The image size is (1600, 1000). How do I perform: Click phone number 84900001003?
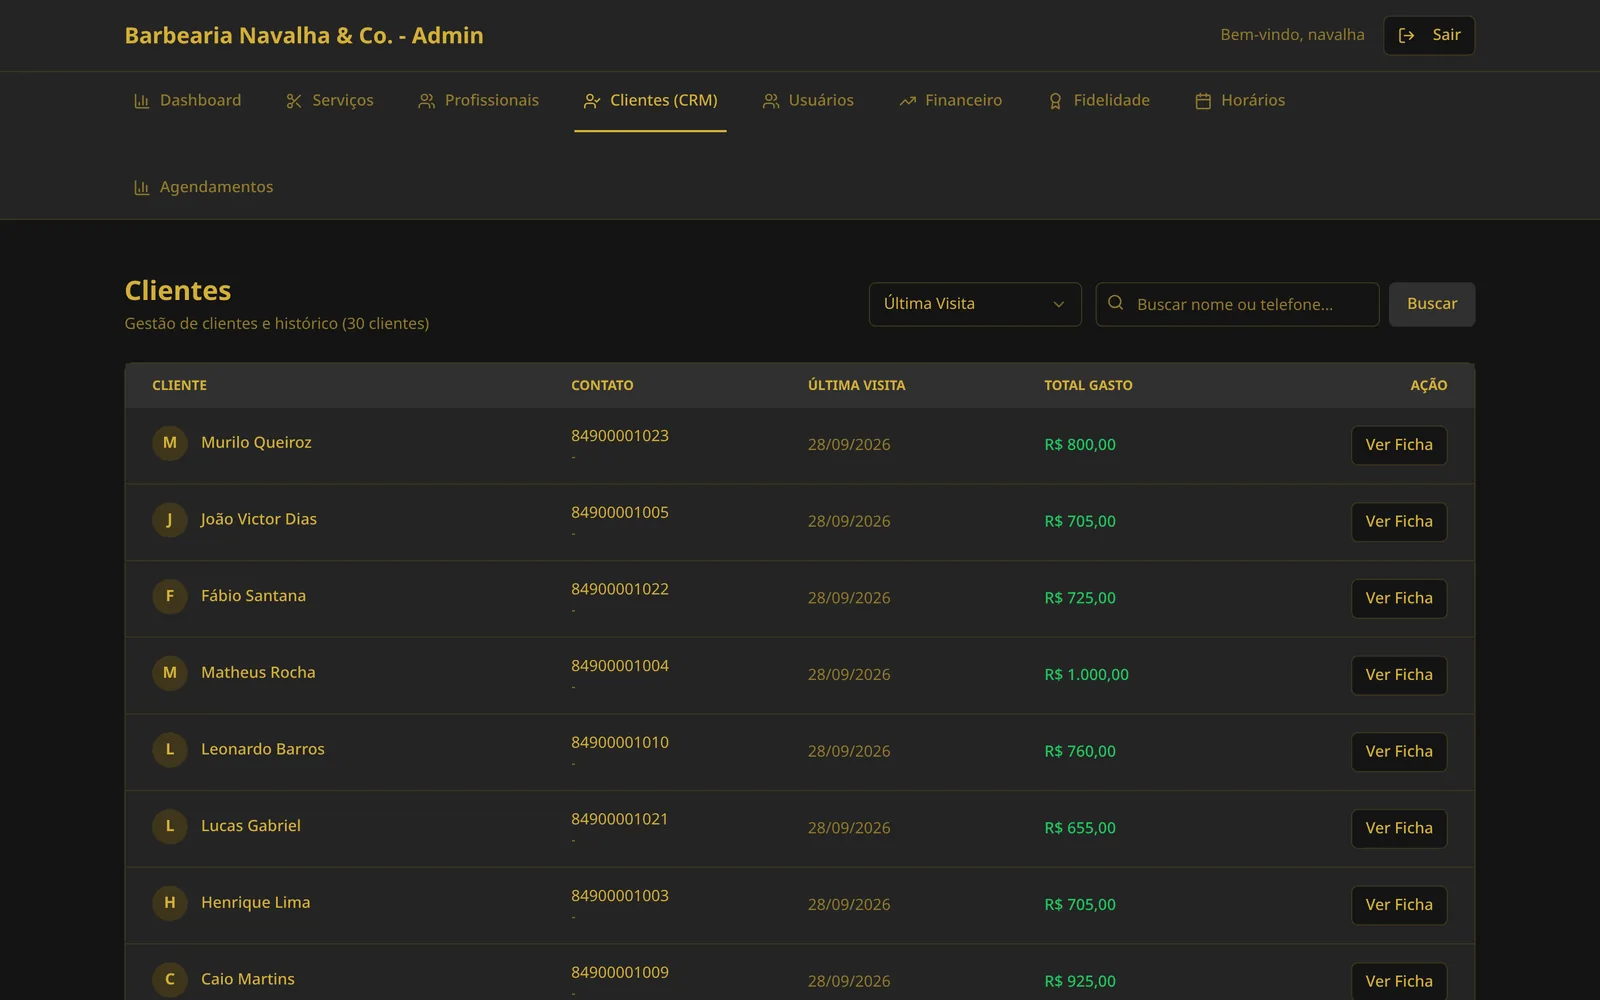620,896
